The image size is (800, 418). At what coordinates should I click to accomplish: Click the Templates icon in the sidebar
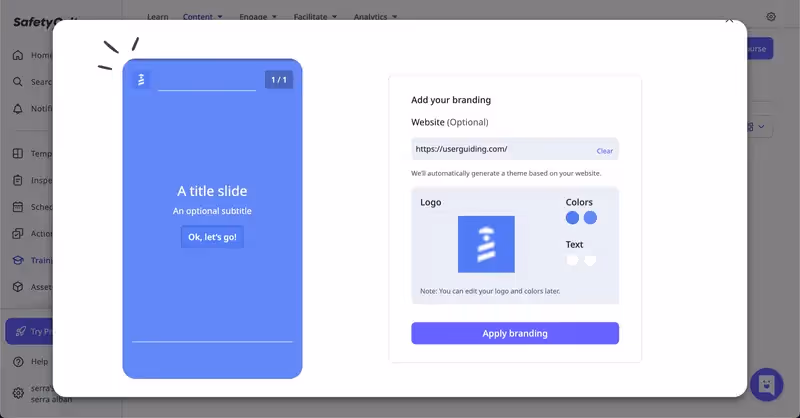(x=18, y=153)
